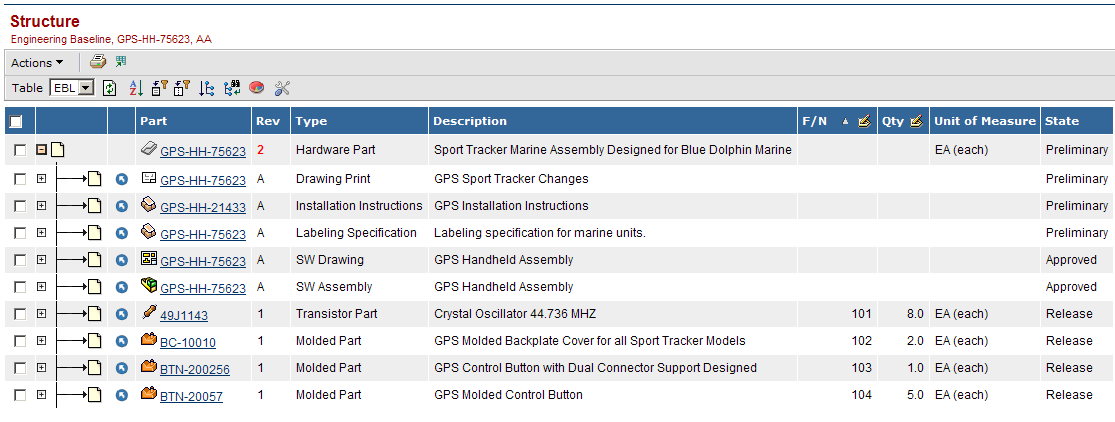
Task: Click the refresh table icon
Action: [110, 88]
